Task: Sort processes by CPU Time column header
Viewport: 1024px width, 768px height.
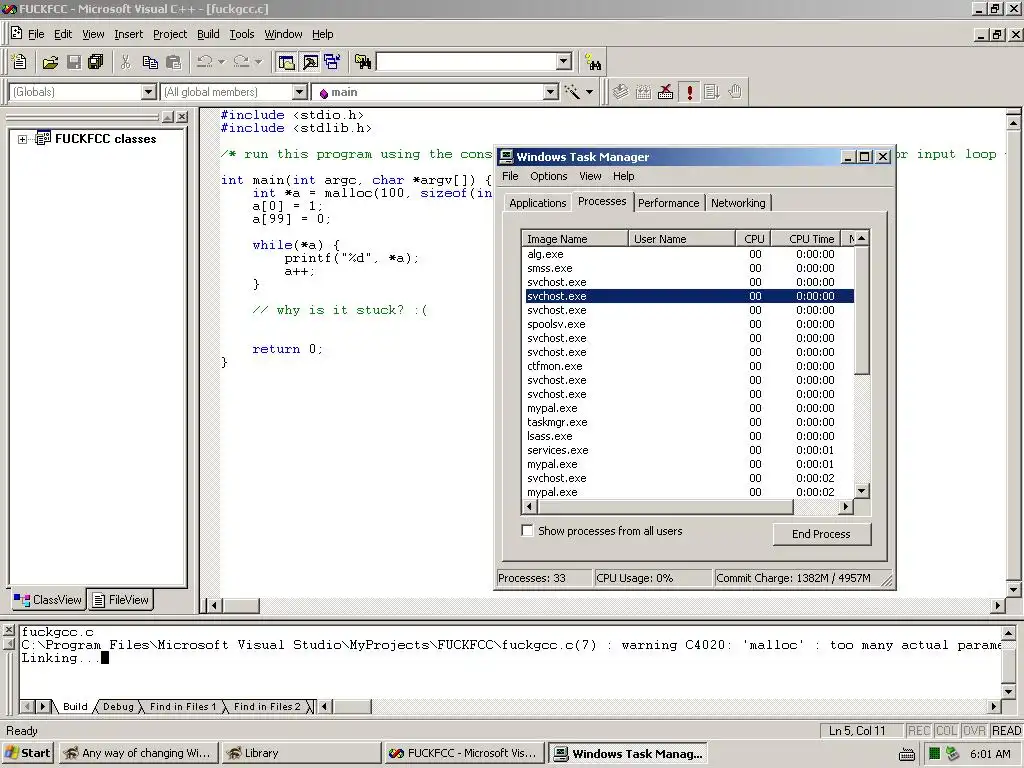Action: pyautogui.click(x=807, y=239)
